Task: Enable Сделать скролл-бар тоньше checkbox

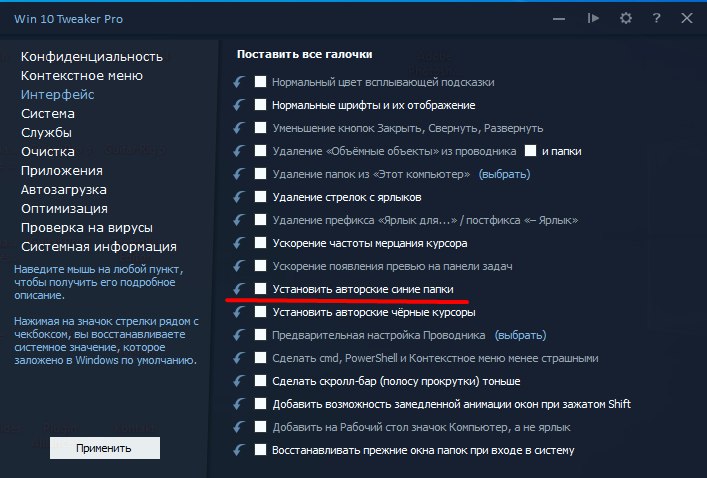Action: point(260,380)
